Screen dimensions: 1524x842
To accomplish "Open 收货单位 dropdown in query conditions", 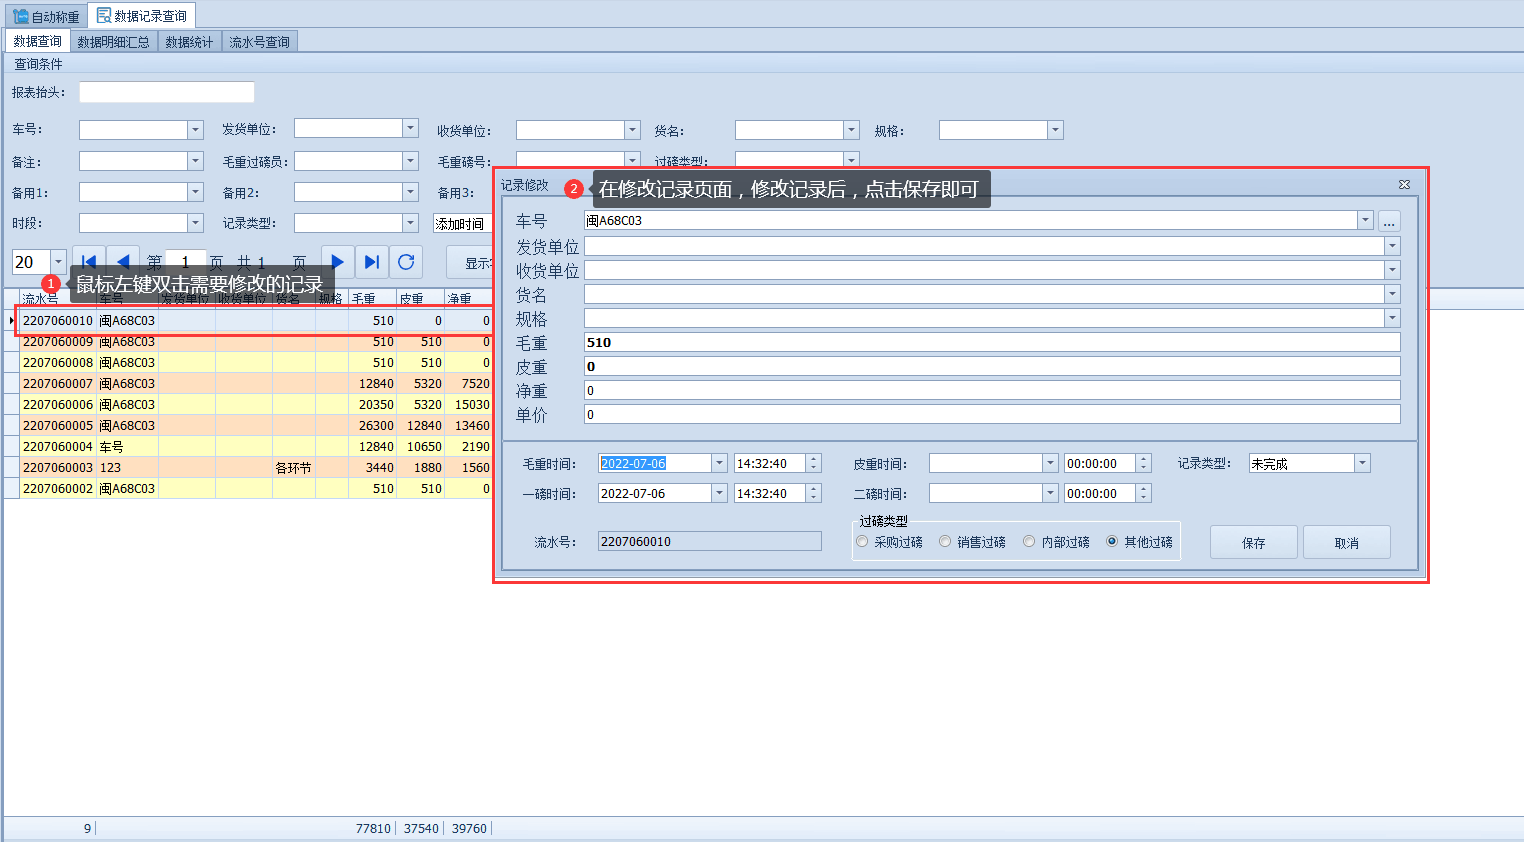I will click(632, 130).
